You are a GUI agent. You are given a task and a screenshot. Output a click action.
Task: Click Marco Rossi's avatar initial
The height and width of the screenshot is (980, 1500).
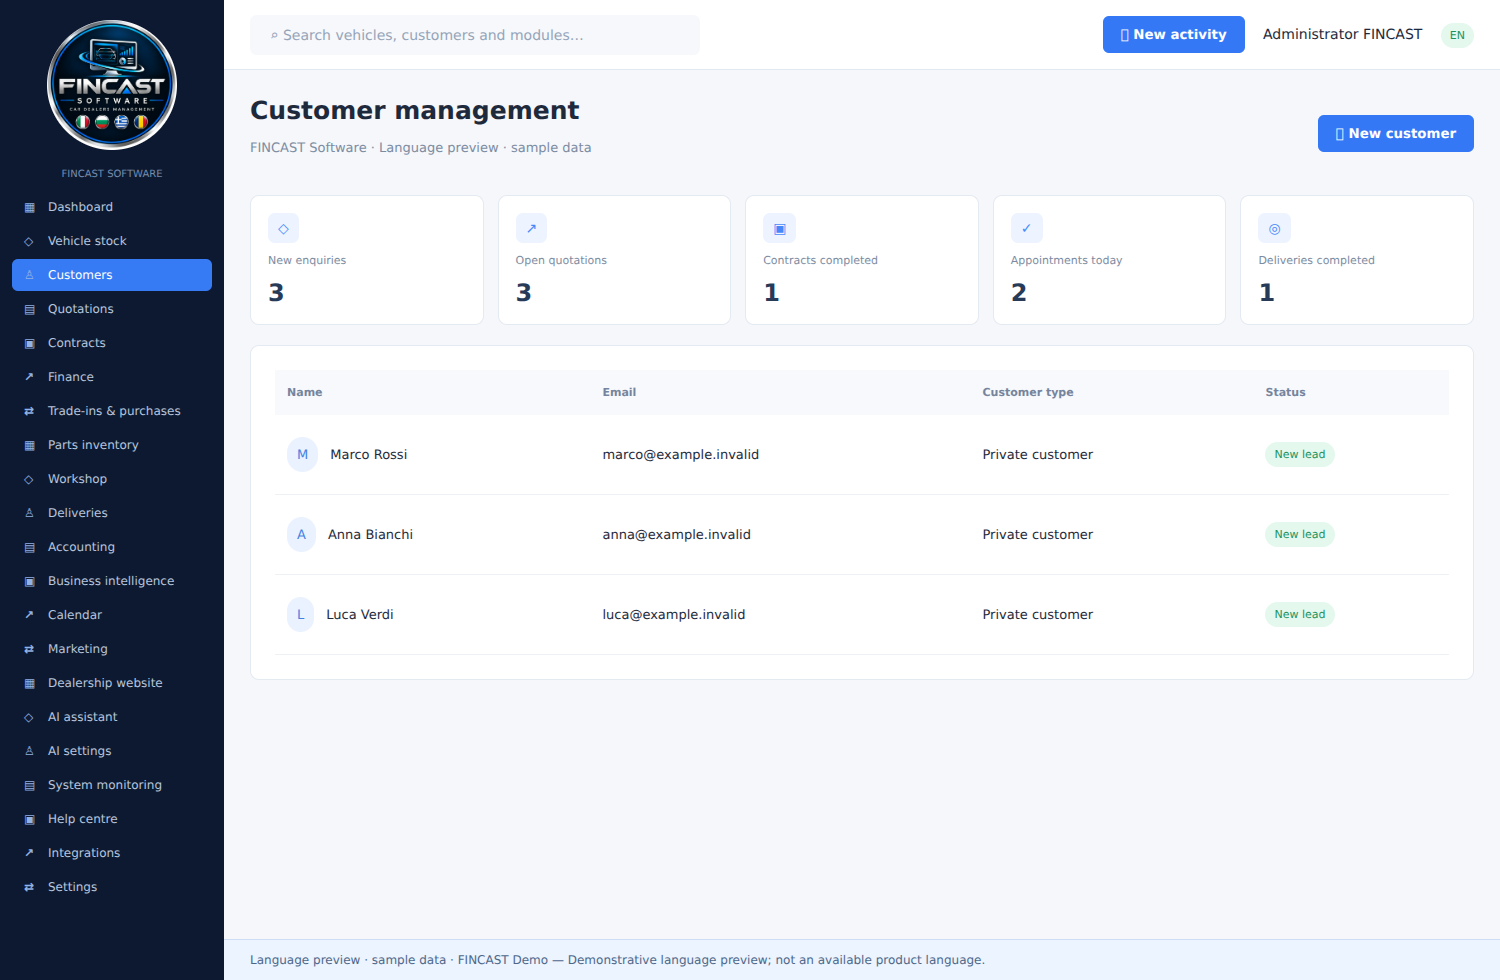(x=302, y=454)
